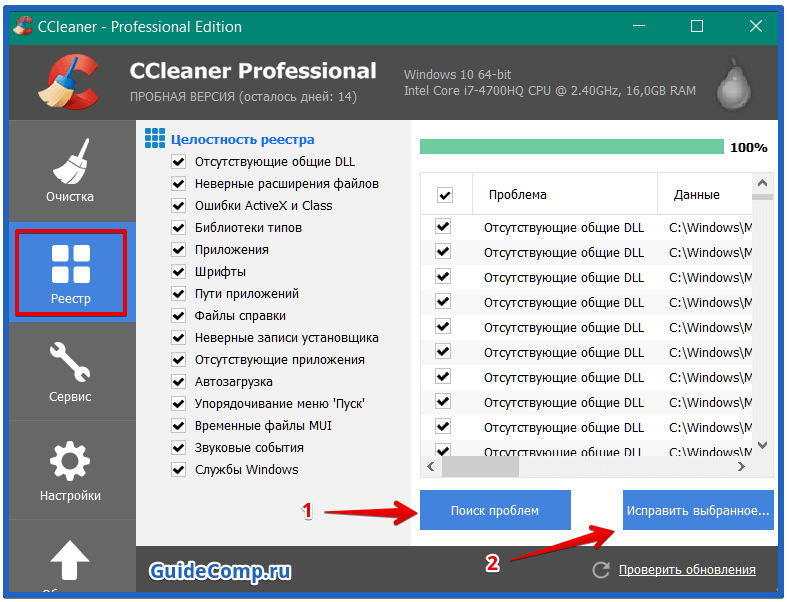Click the 100% green progress bar
This screenshot has width=789, height=602.
pos(572,147)
